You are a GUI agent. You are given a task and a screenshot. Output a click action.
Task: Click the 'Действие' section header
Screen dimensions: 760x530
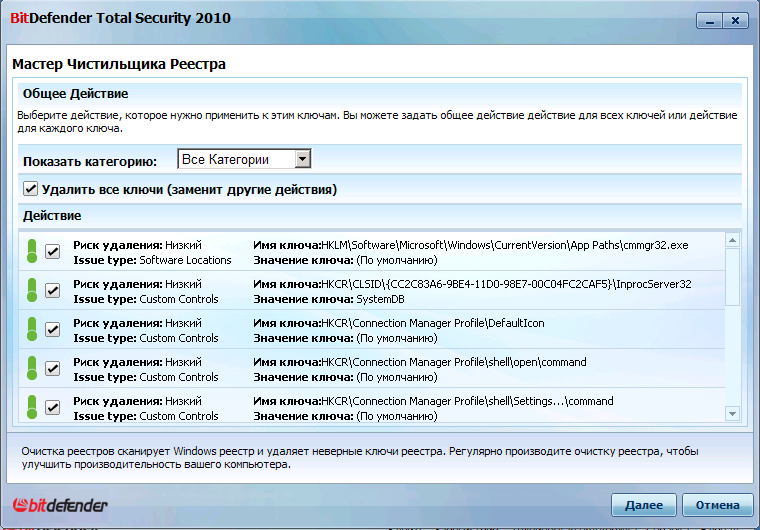52,215
